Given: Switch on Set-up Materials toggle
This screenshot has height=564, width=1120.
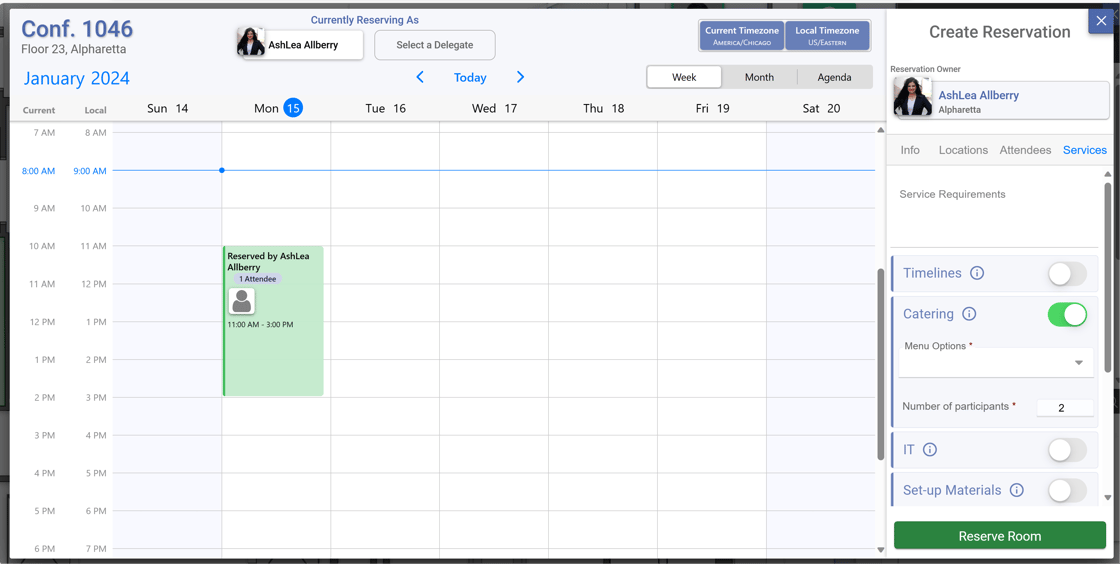Looking at the screenshot, I should (1066, 490).
